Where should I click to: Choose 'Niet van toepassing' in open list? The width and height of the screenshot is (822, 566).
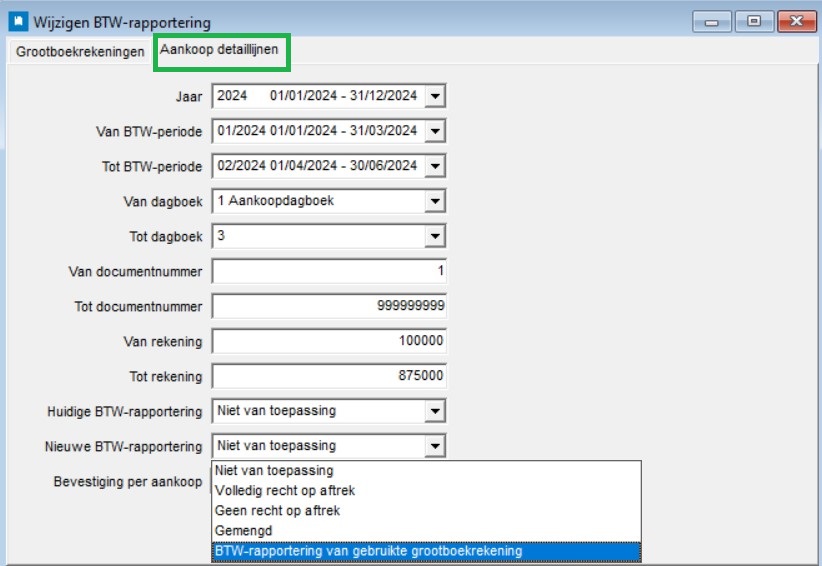tap(426, 471)
